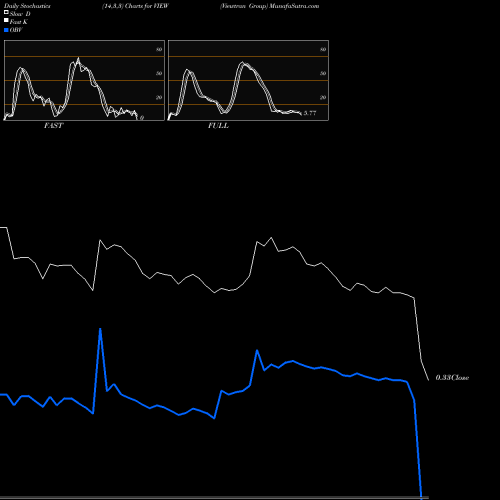Screen dimensions: 500x500
Task: Click the blue OBV legend swatch
Action: (x=6, y=30)
